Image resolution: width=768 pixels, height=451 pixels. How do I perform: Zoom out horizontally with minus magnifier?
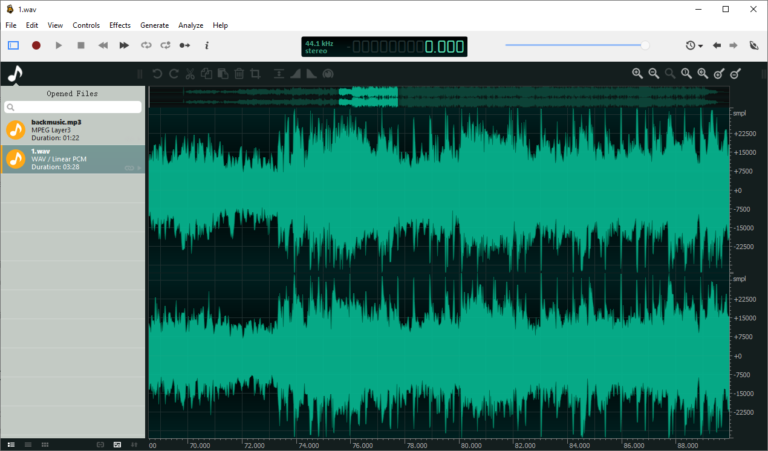click(654, 73)
